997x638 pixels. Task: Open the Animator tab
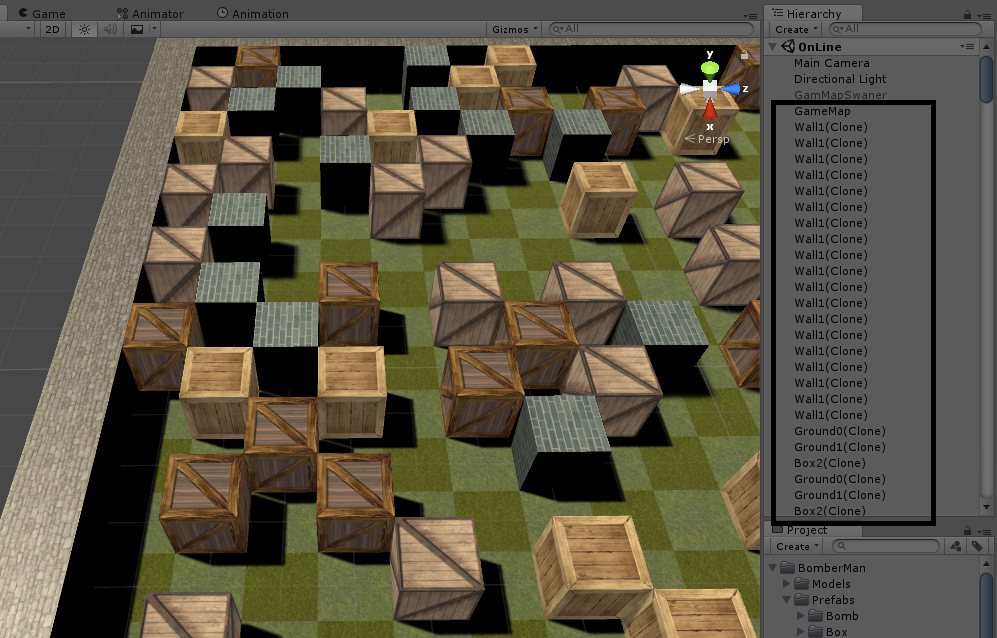pos(150,13)
